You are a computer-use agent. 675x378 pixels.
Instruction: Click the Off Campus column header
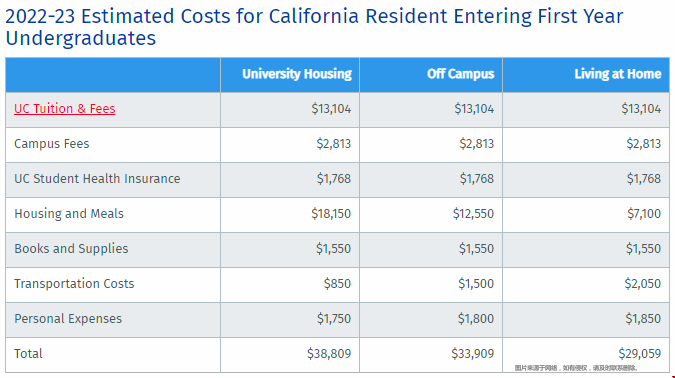click(460, 74)
